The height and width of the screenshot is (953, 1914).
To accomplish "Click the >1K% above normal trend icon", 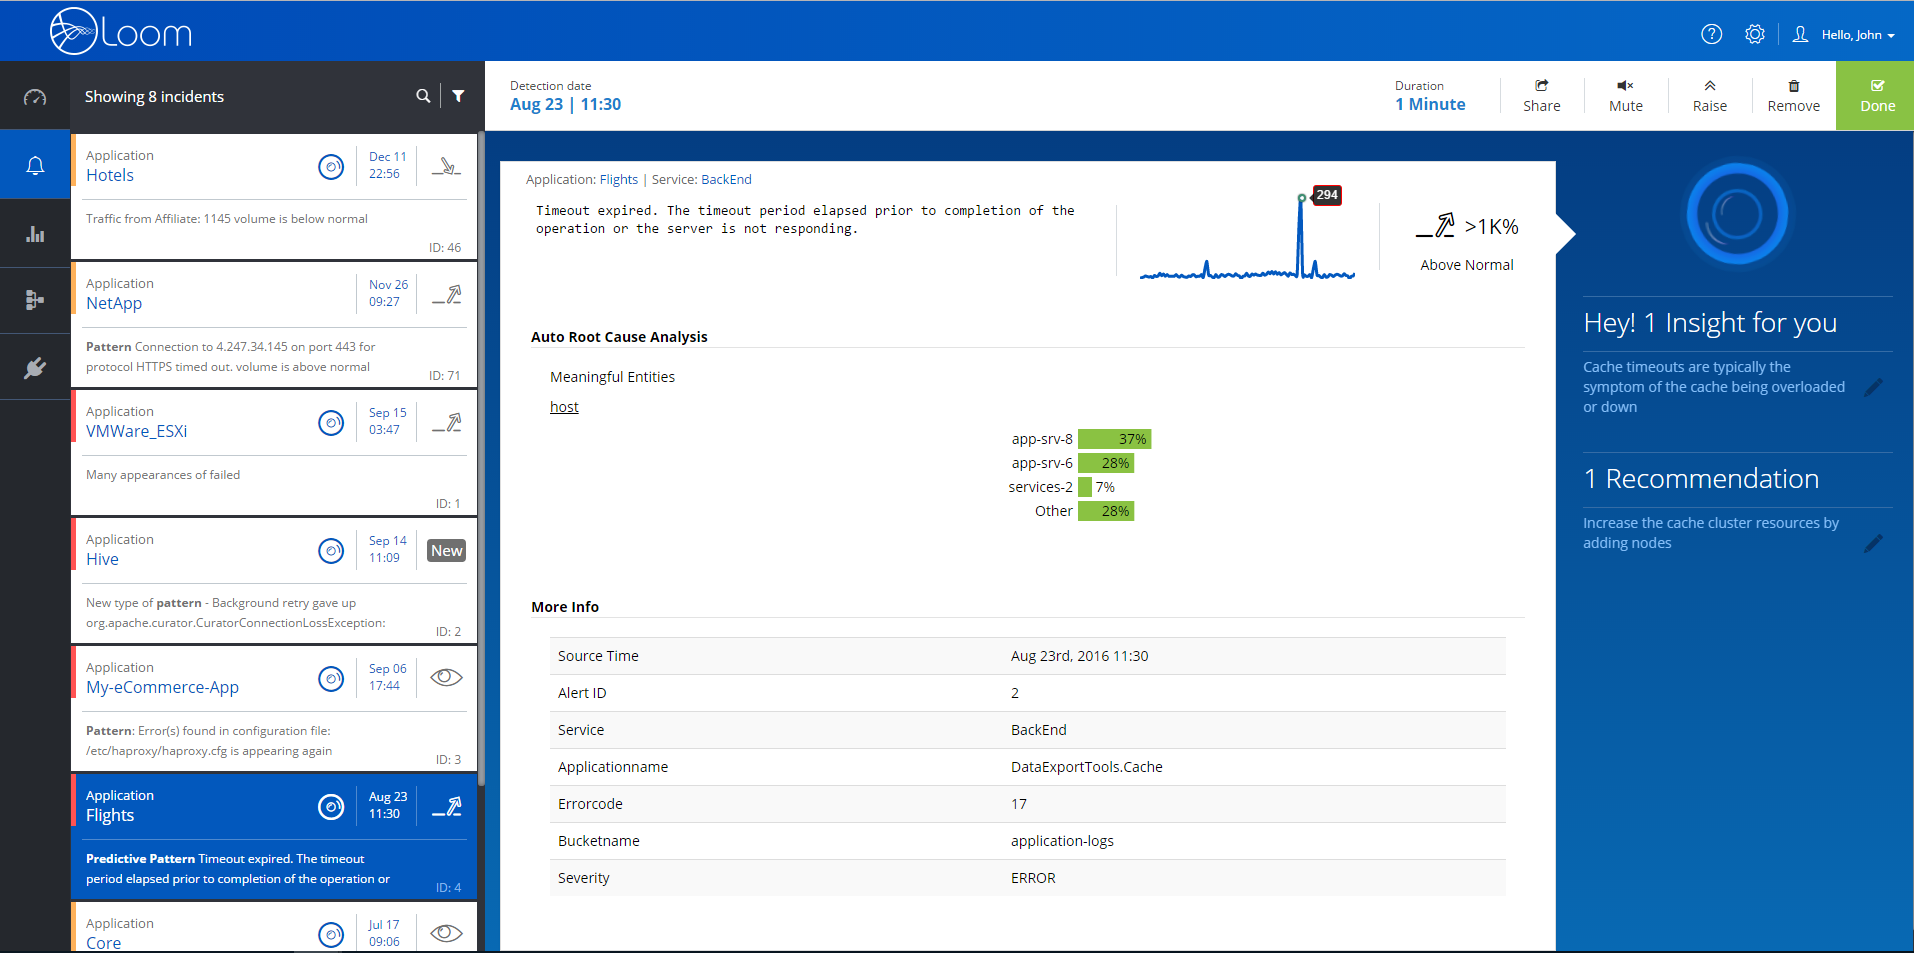I will pyautogui.click(x=1436, y=226).
